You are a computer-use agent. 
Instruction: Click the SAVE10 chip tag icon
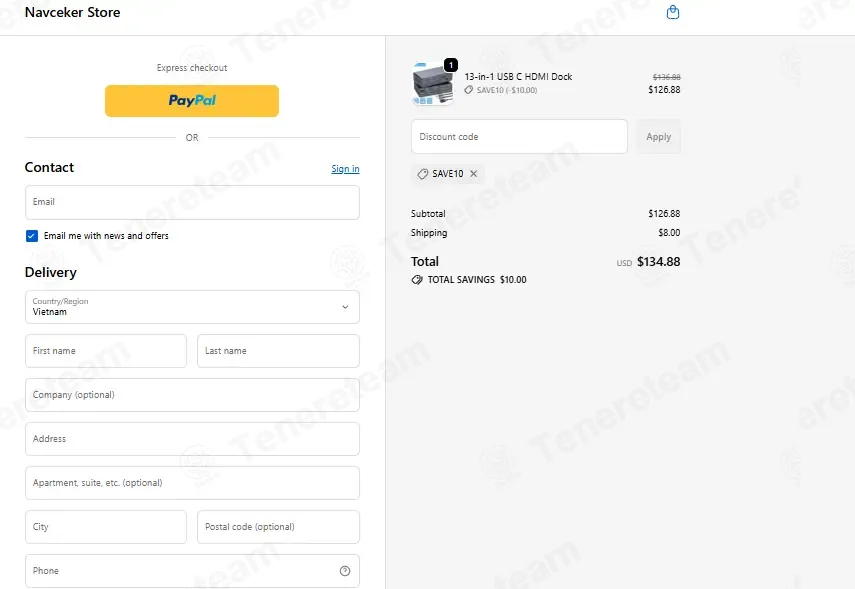[x=422, y=173]
